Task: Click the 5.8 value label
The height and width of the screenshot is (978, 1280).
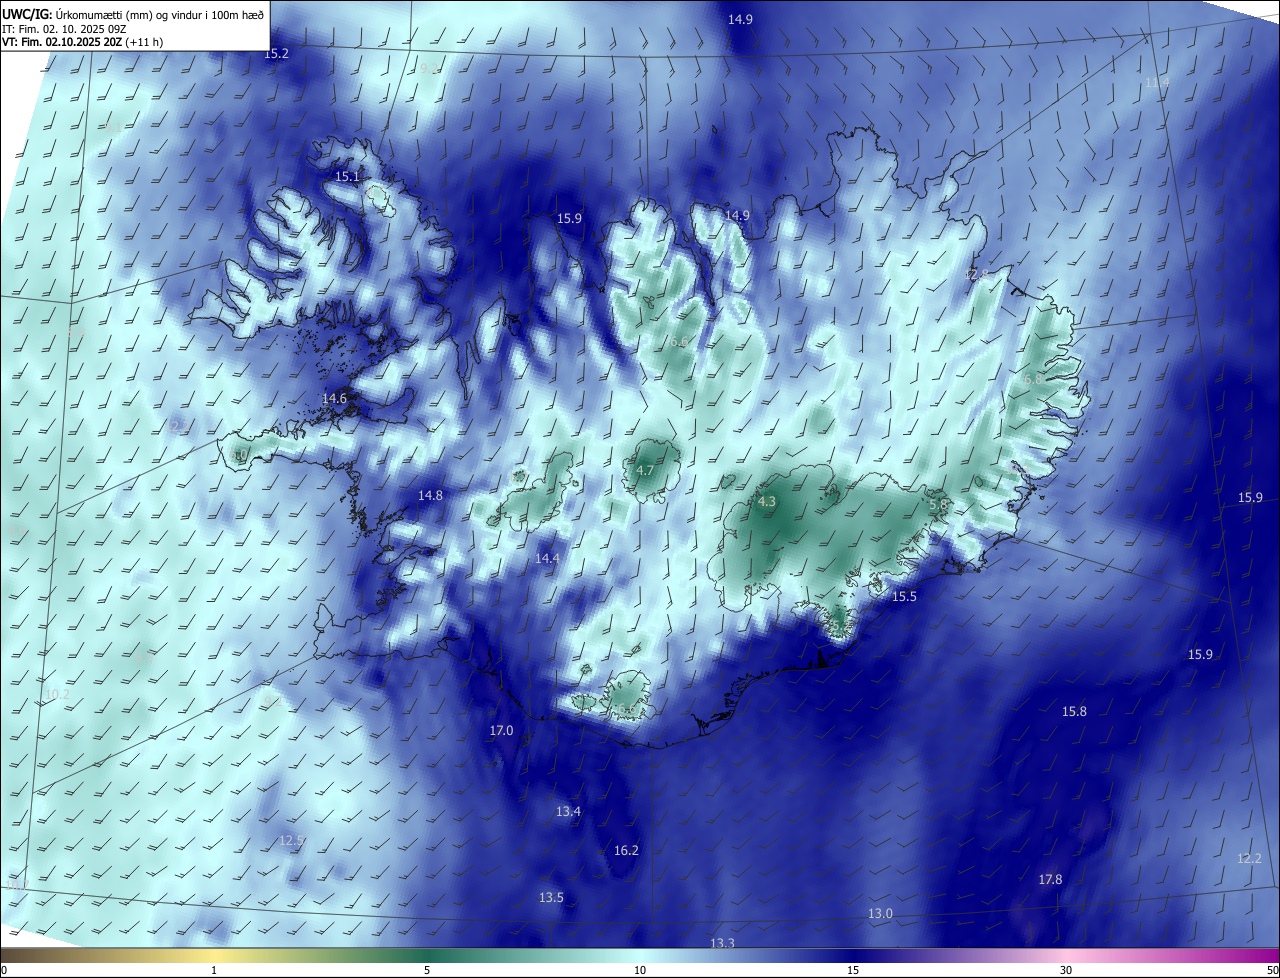Action: pyautogui.click(x=938, y=506)
